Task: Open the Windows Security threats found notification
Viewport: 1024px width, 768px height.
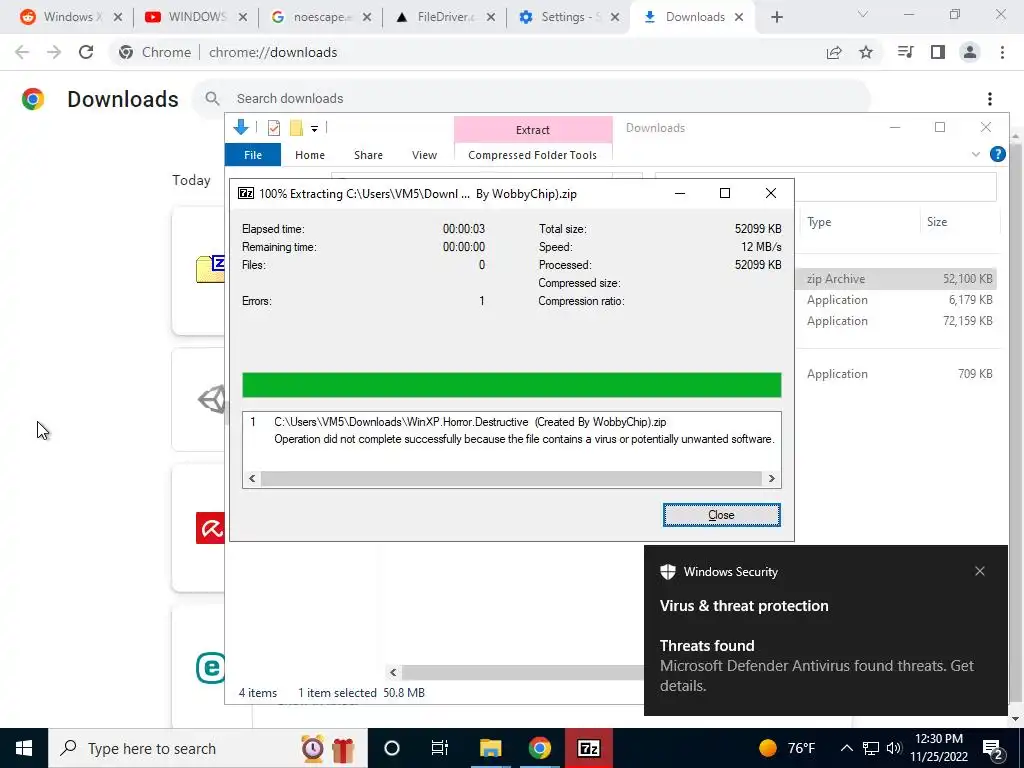Action: 825,630
